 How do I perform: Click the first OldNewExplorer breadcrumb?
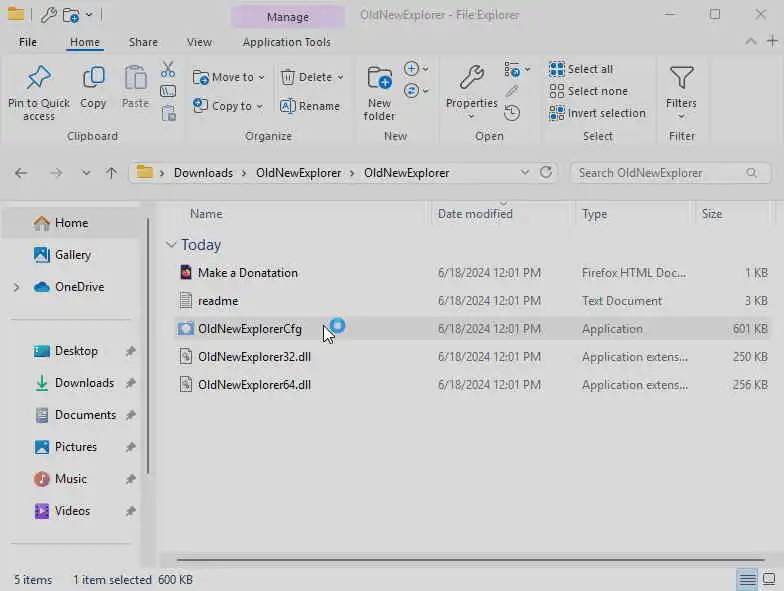(298, 172)
